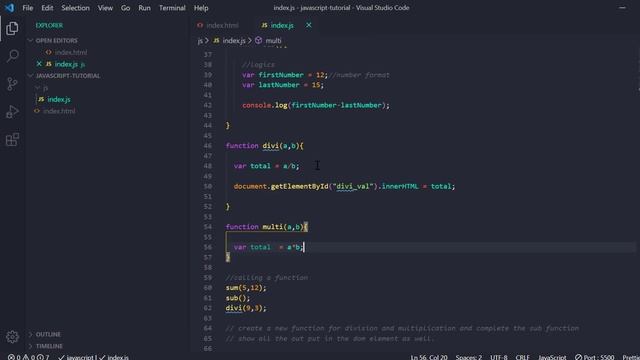Click the //calling a function comment
This screenshot has height=360, width=640.
point(267,278)
